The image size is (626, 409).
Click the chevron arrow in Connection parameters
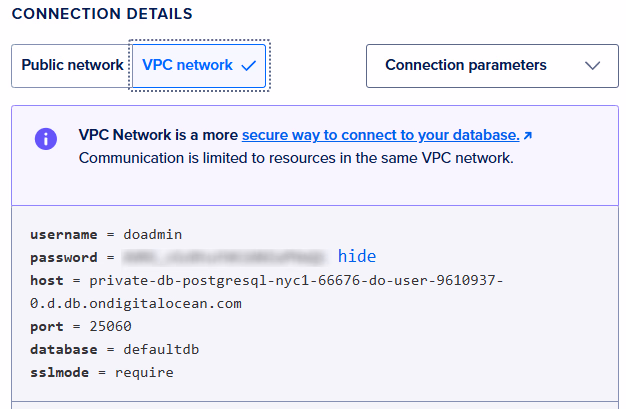[x=592, y=66]
